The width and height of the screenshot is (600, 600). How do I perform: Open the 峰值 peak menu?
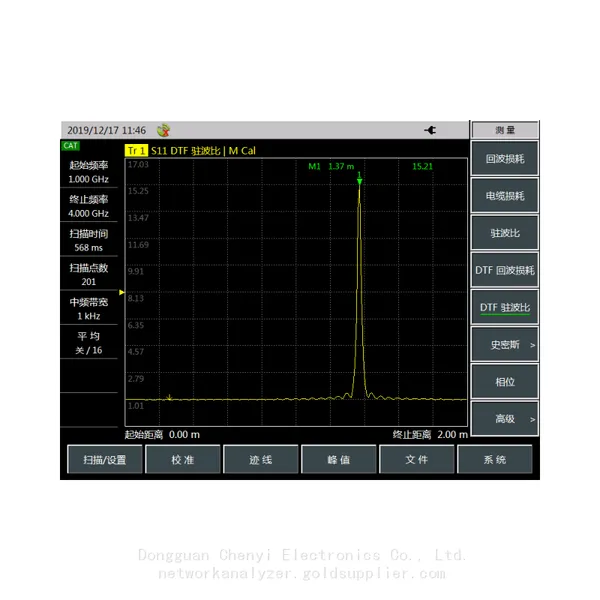tap(339, 459)
